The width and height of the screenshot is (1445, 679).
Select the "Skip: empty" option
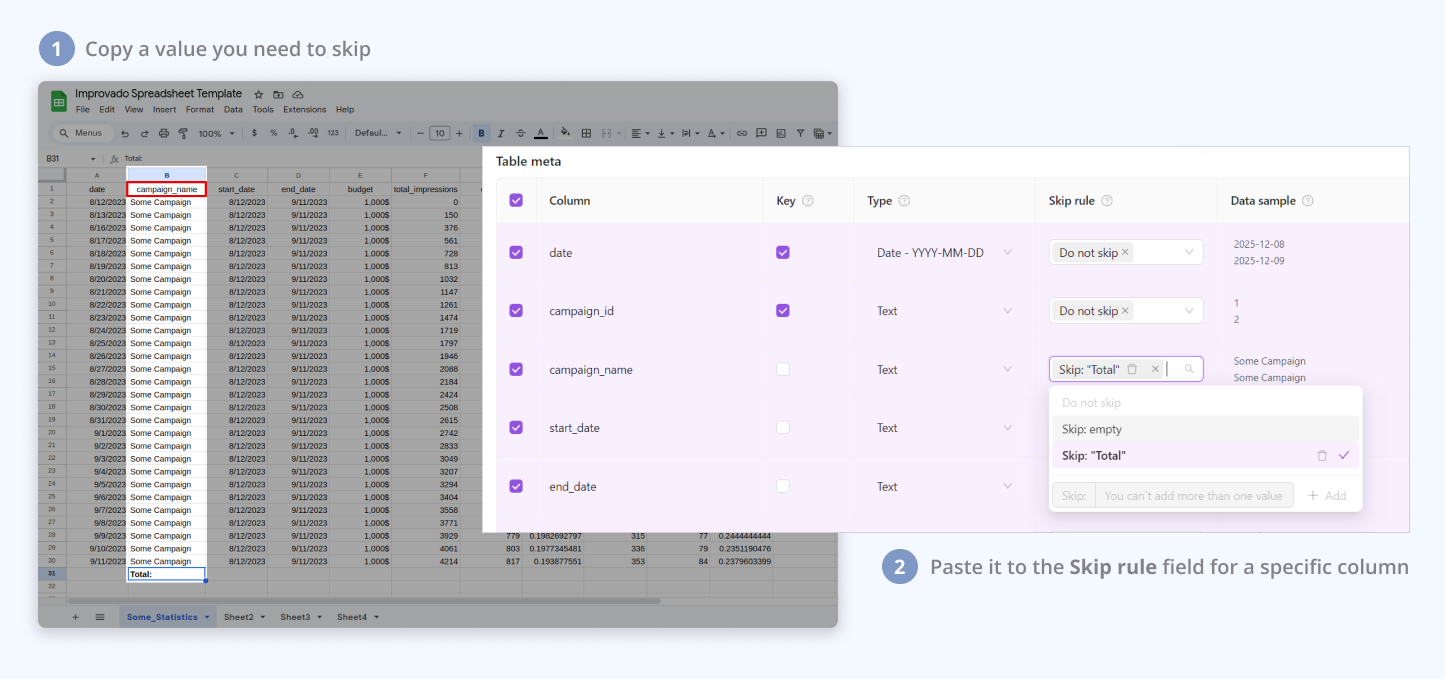[x=1092, y=429]
